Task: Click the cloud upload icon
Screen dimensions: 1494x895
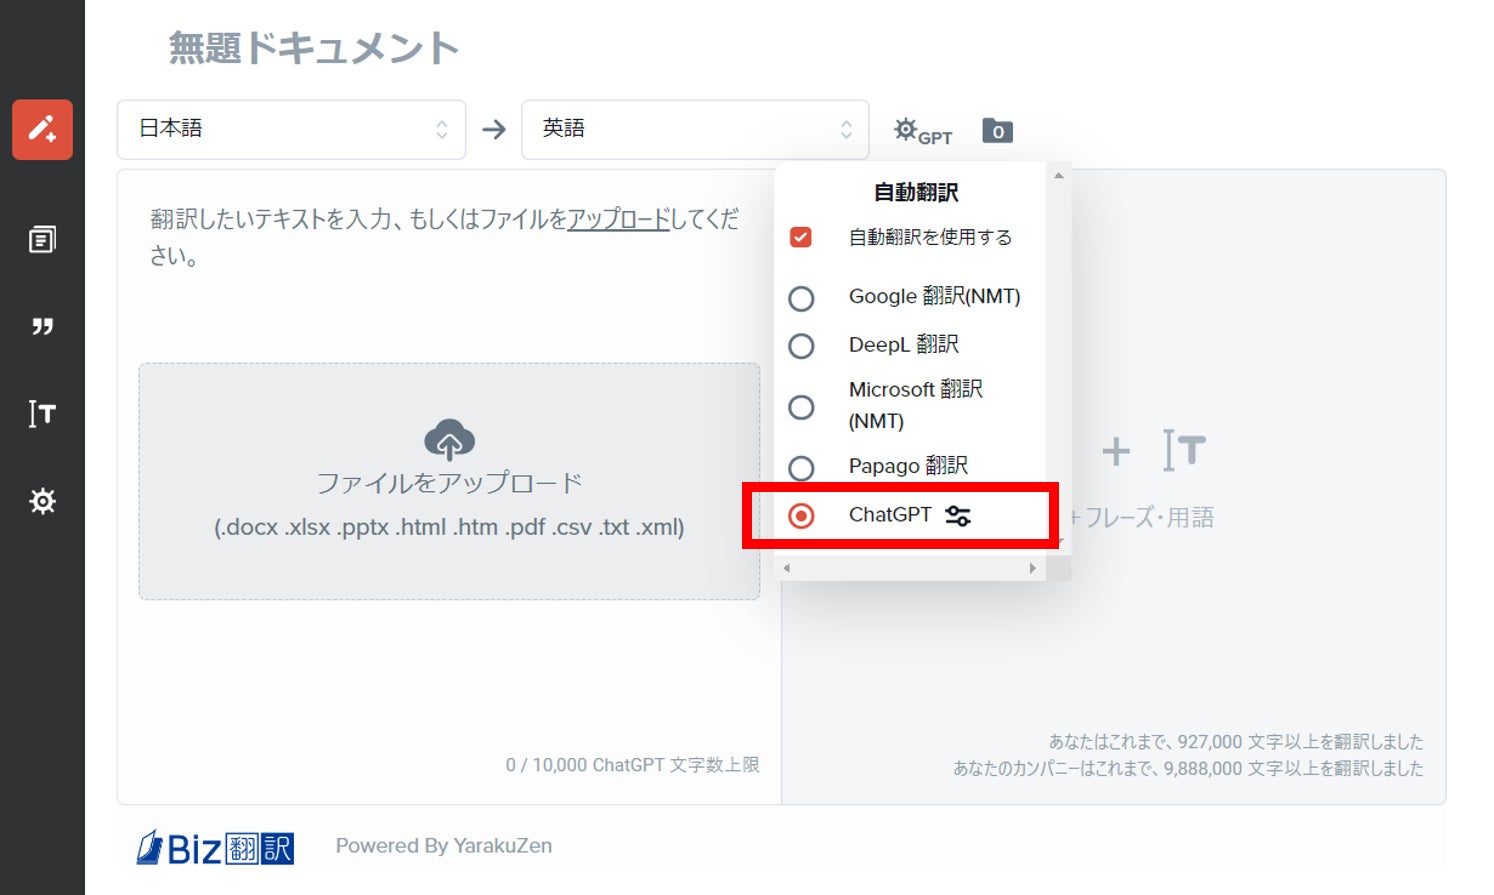Action: [449, 439]
